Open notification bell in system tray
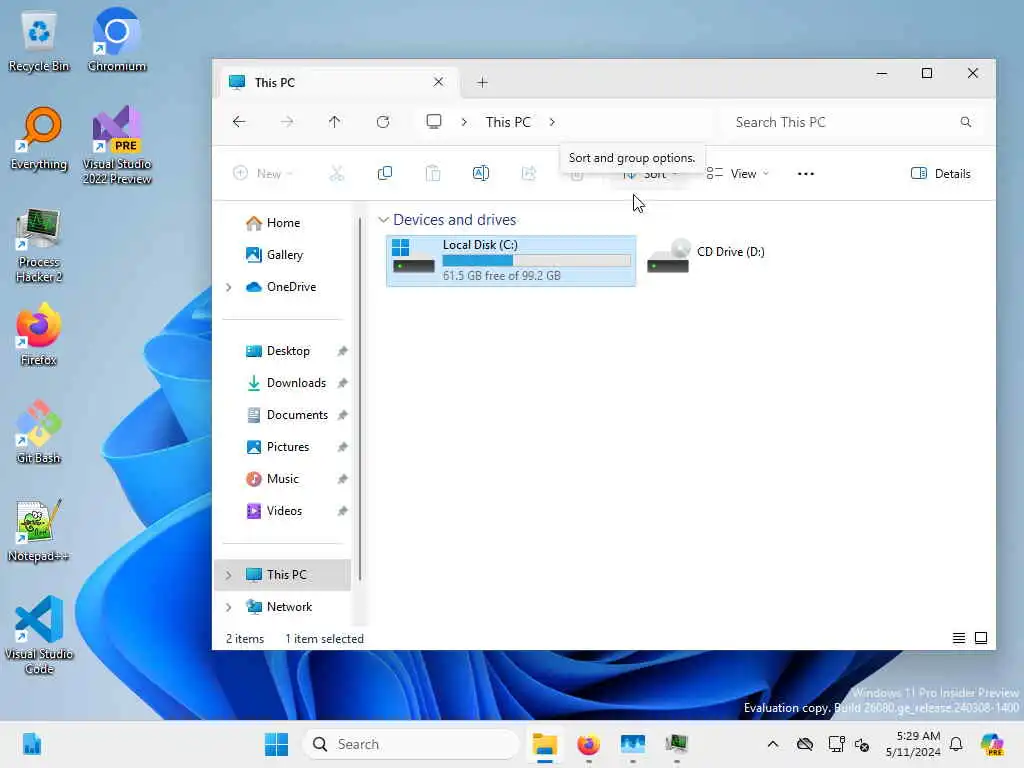Screen dimensions: 1024x768 click(956, 744)
